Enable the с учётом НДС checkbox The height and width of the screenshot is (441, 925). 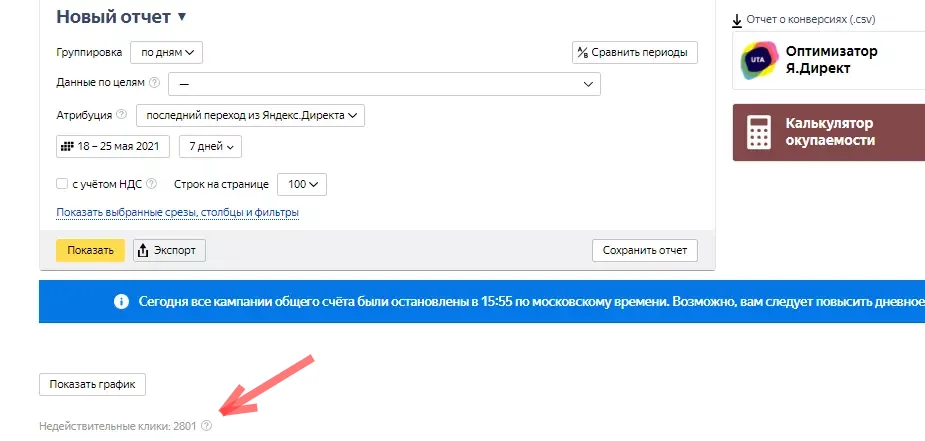click(62, 184)
